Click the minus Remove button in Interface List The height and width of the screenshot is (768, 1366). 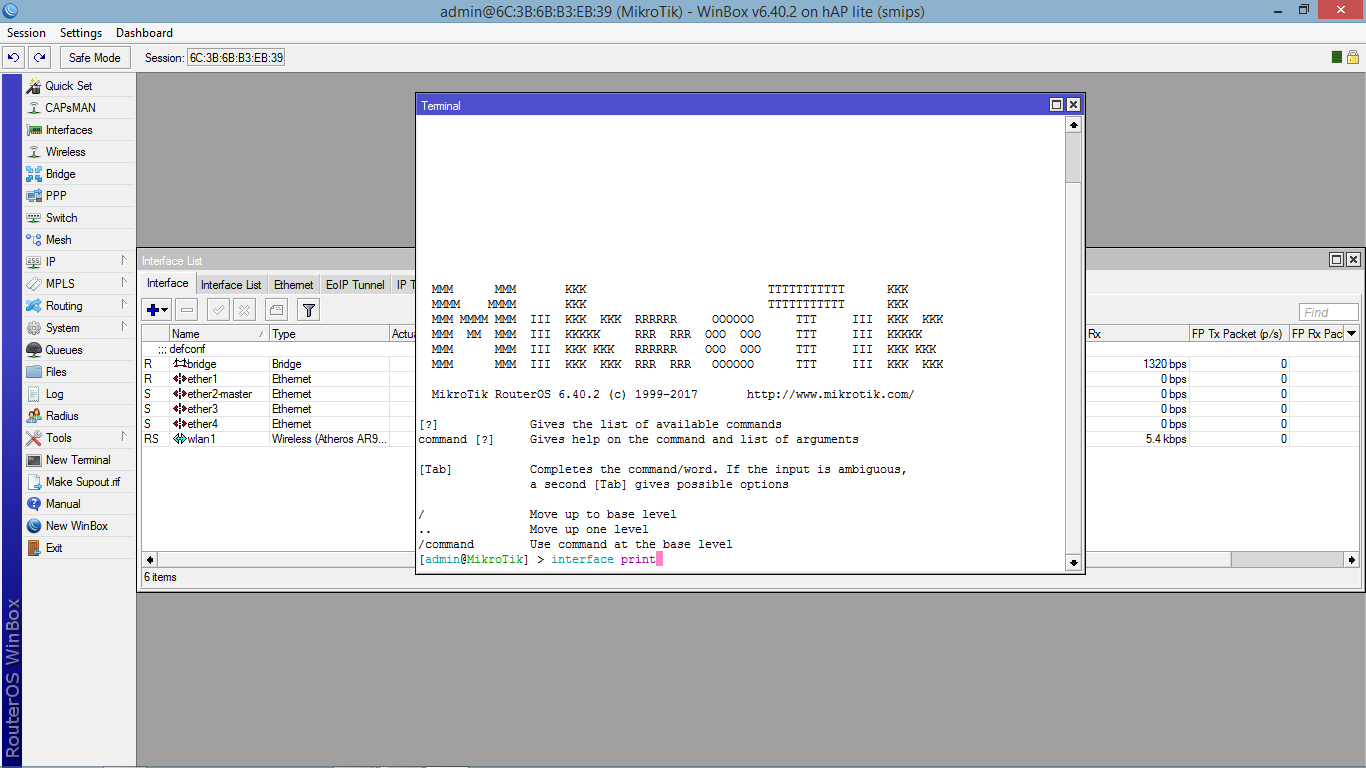click(187, 310)
